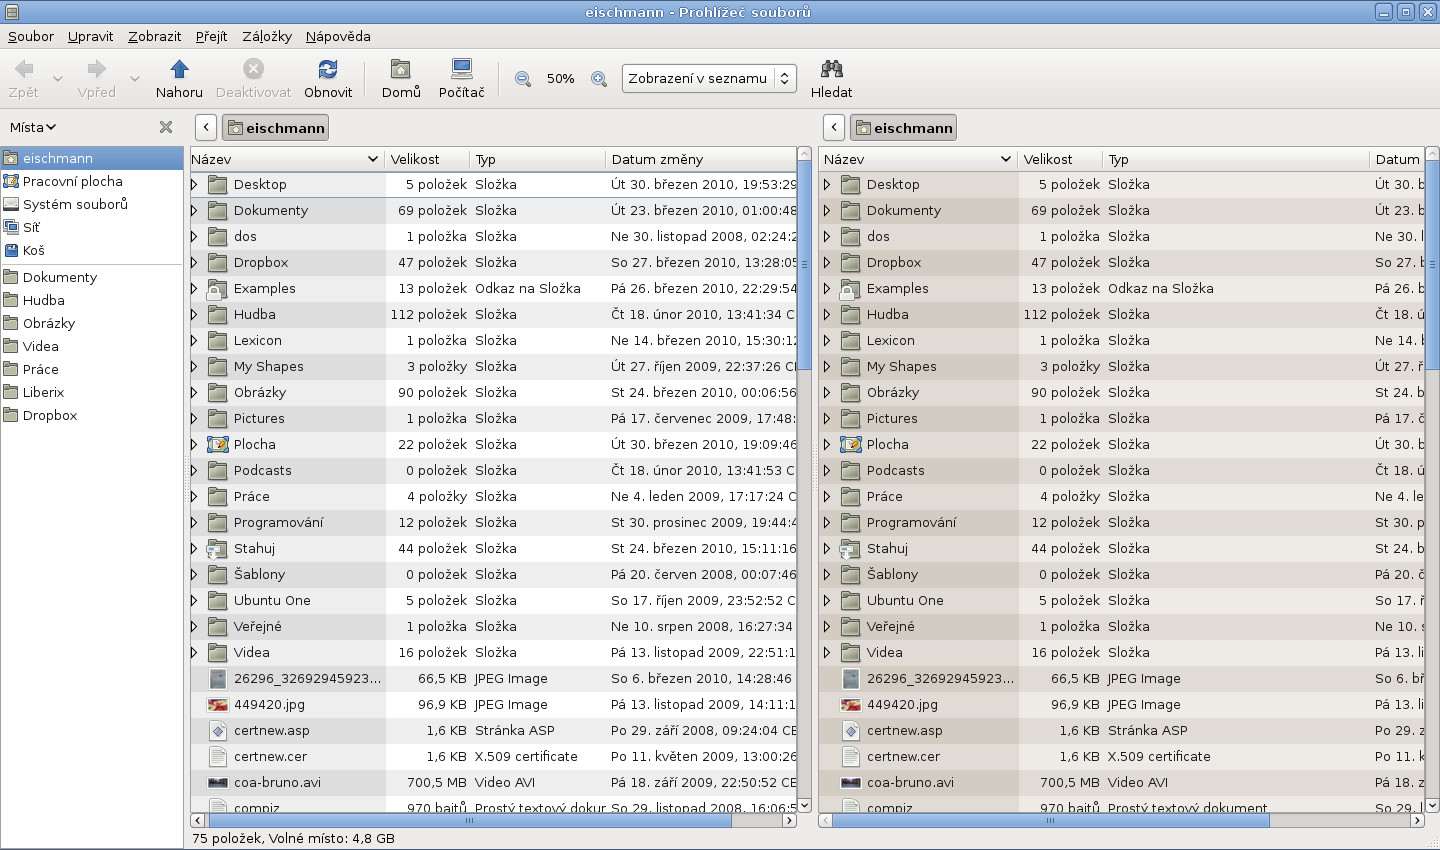Click the Hledat binoculars search icon
The width and height of the screenshot is (1440, 850).
[x=831, y=69]
